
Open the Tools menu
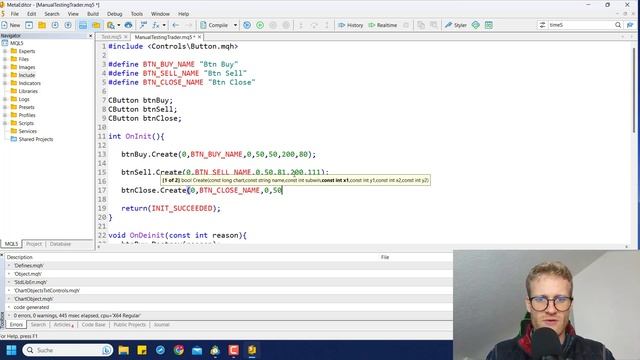click(x=137, y=14)
